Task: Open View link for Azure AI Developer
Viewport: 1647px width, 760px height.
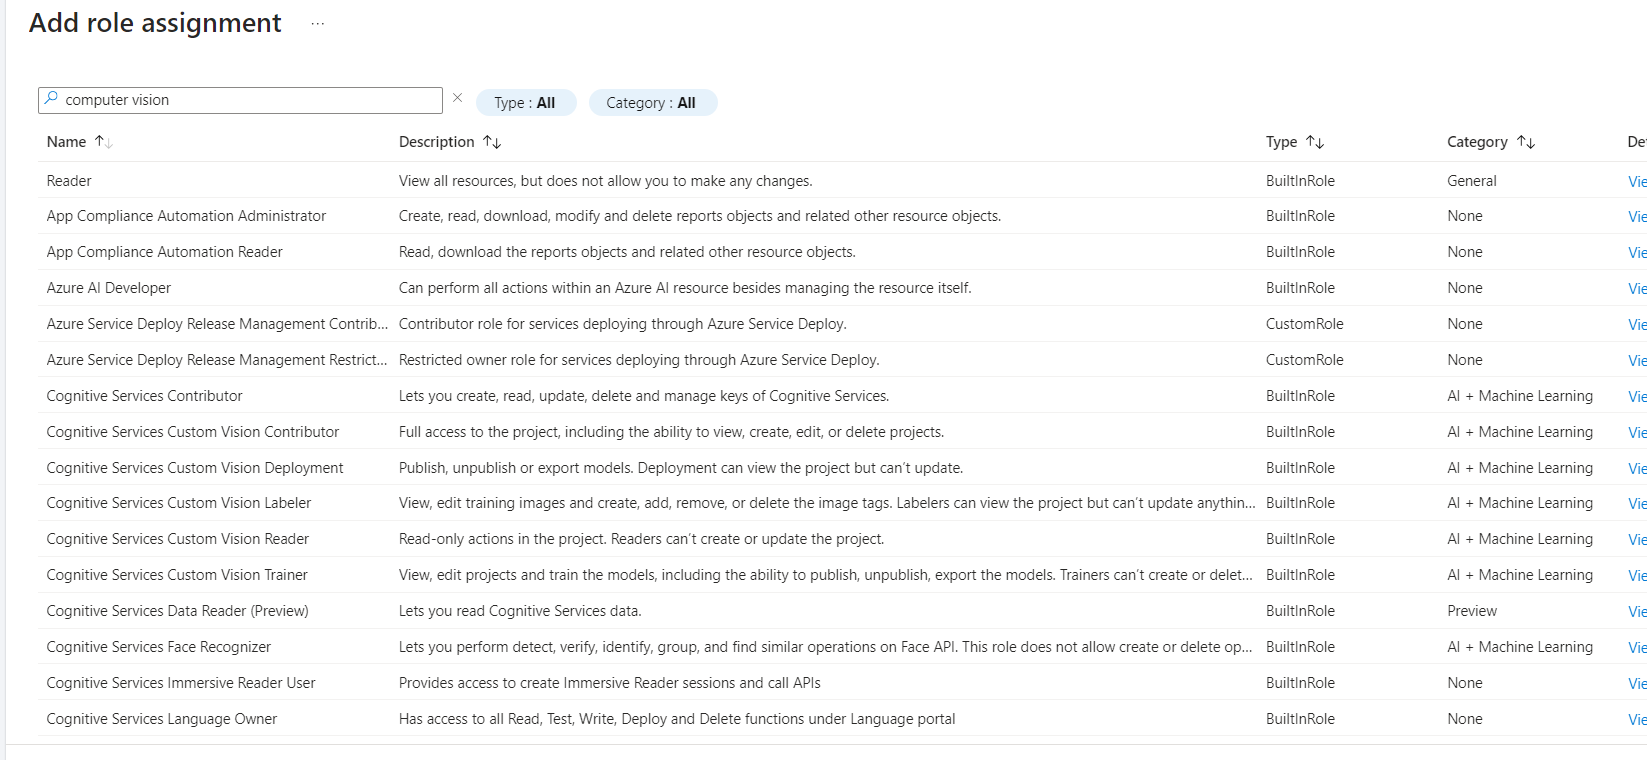Action: pos(1637,288)
